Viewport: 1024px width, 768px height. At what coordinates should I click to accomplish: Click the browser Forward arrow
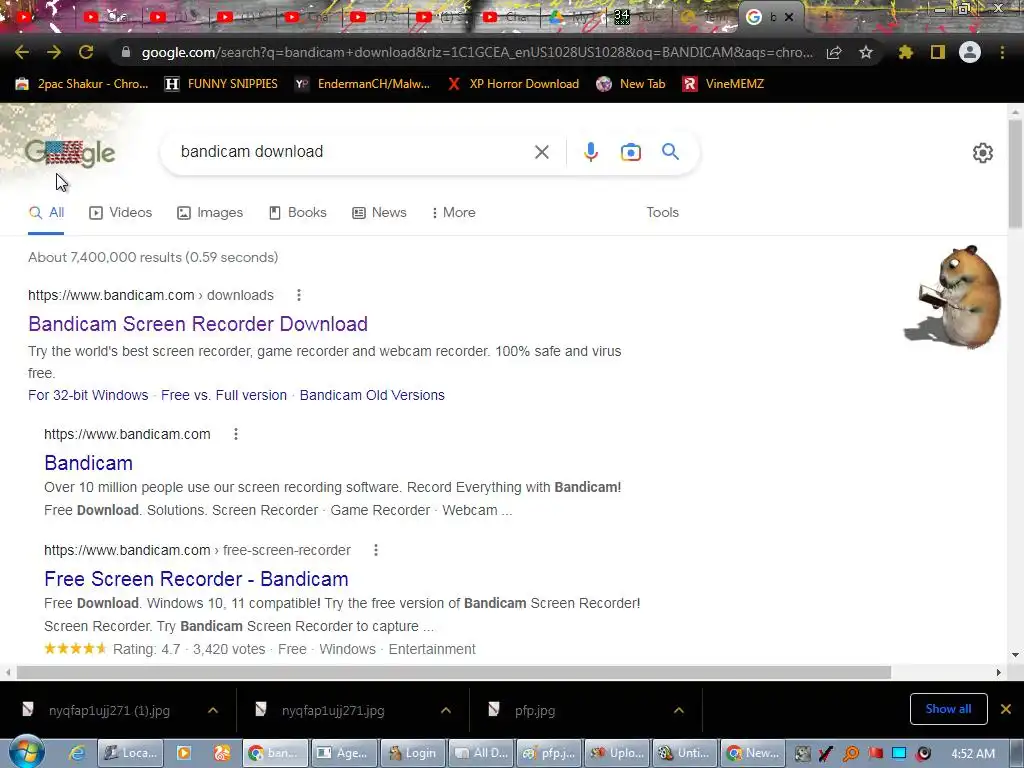tap(54, 52)
